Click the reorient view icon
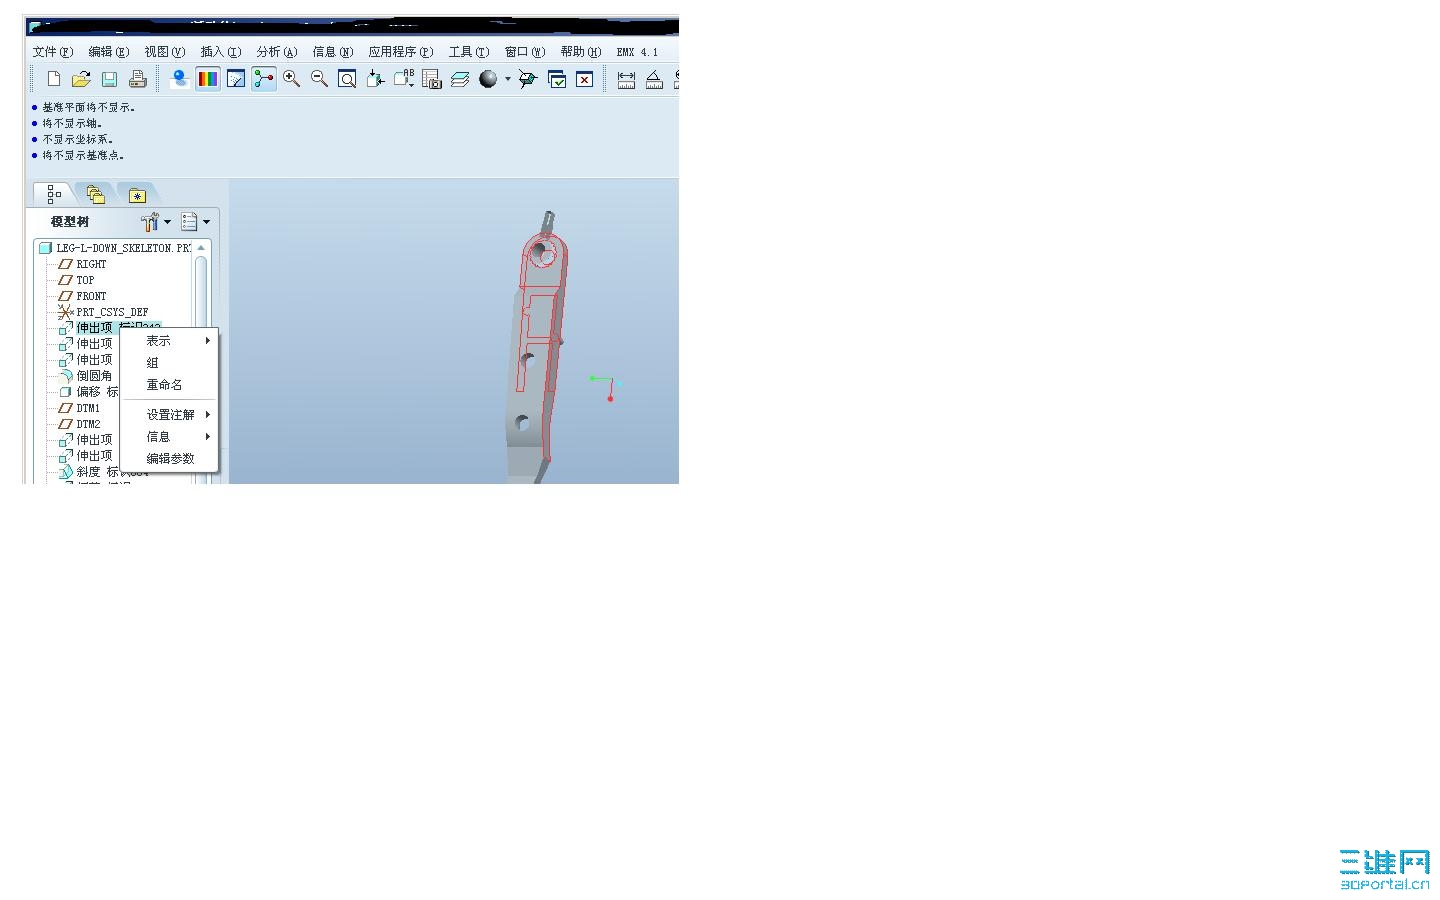Image resolution: width=1440 pixels, height=900 pixels. coord(375,79)
